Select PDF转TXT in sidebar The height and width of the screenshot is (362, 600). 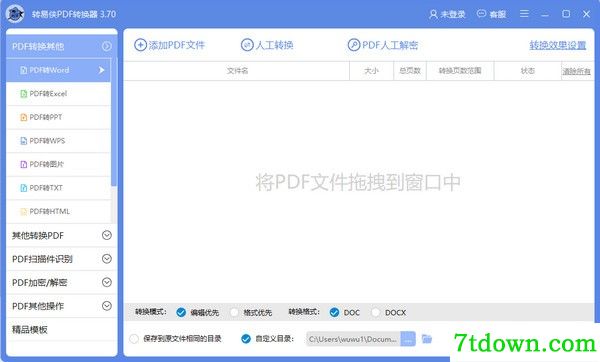pos(58,188)
